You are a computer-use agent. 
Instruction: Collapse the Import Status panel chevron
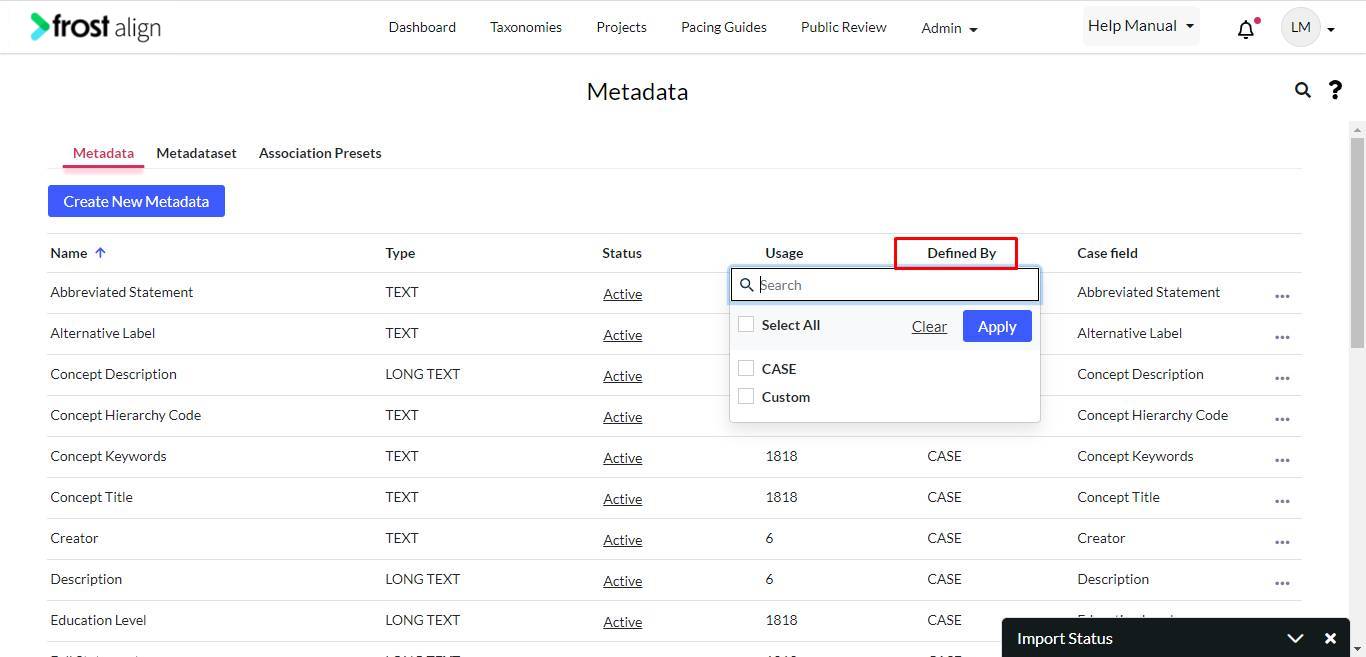click(x=1295, y=638)
